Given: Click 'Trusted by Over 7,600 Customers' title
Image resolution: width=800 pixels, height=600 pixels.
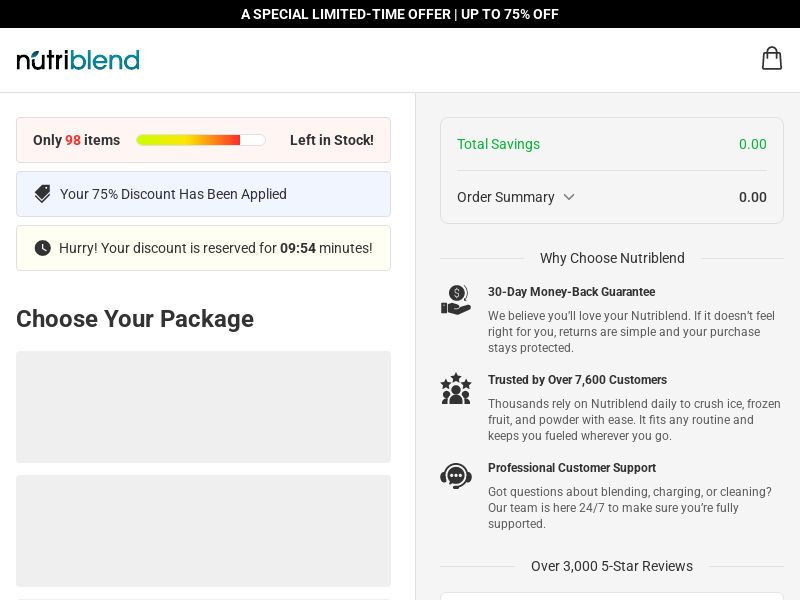Looking at the screenshot, I should pyautogui.click(x=578, y=380).
